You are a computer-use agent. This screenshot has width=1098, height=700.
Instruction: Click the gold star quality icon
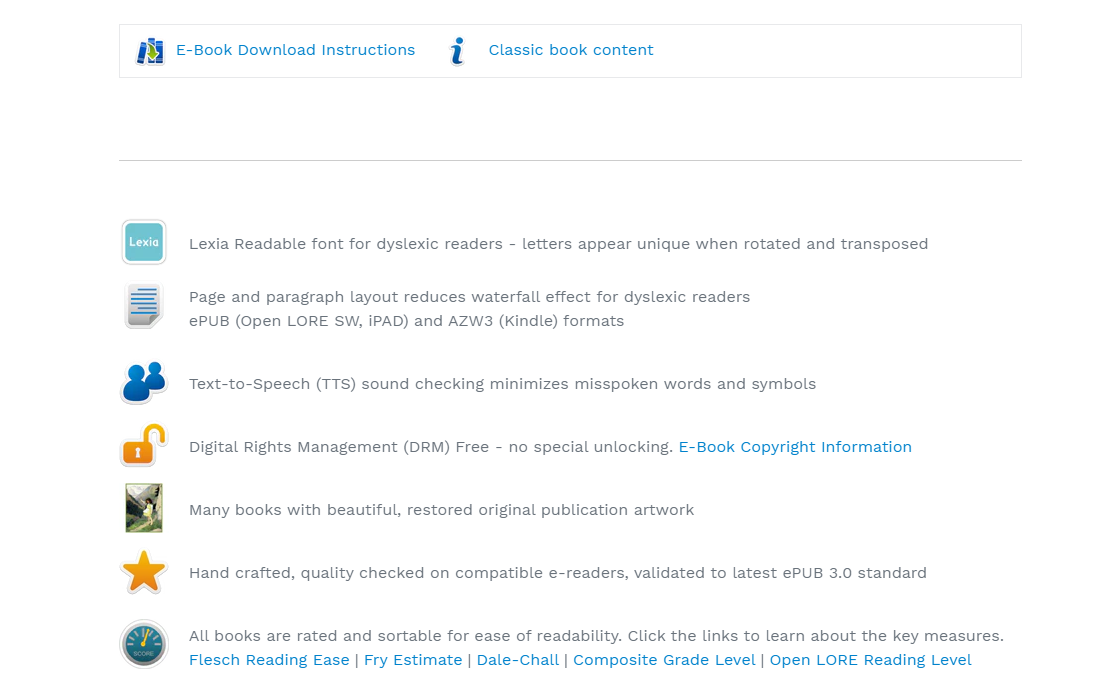[144, 573]
